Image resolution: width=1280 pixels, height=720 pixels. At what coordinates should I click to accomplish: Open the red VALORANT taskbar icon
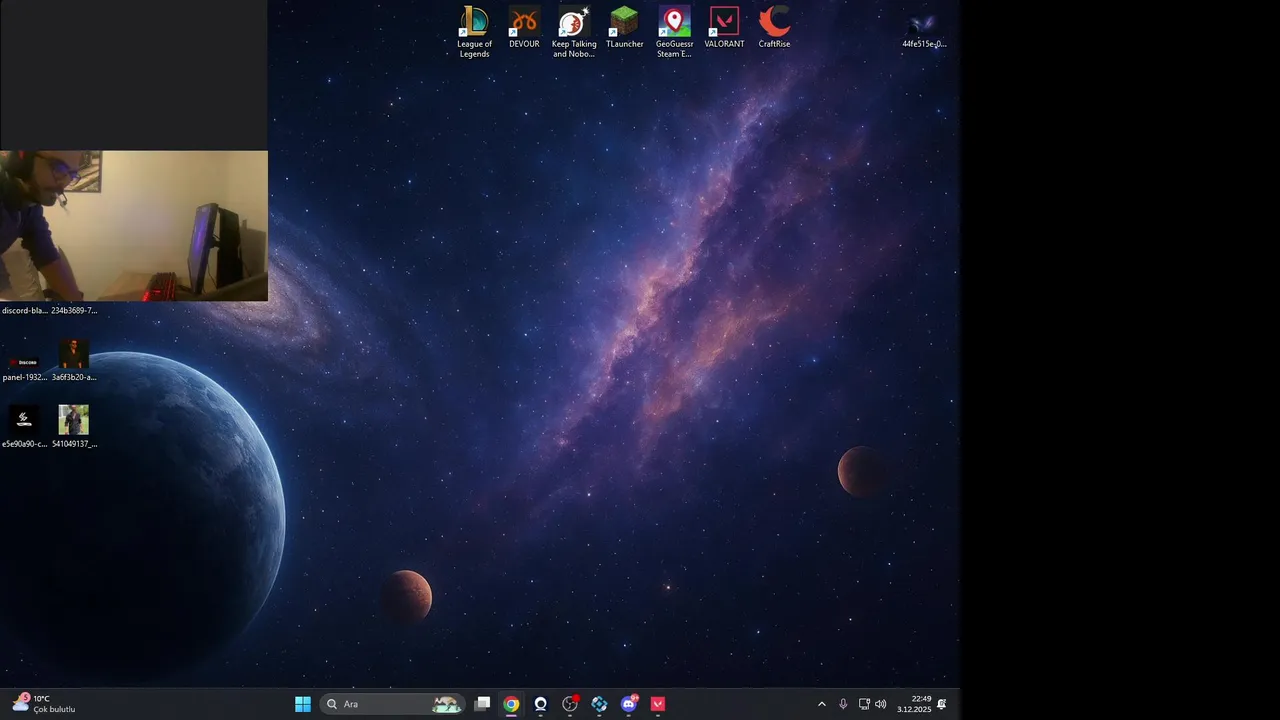click(x=658, y=704)
